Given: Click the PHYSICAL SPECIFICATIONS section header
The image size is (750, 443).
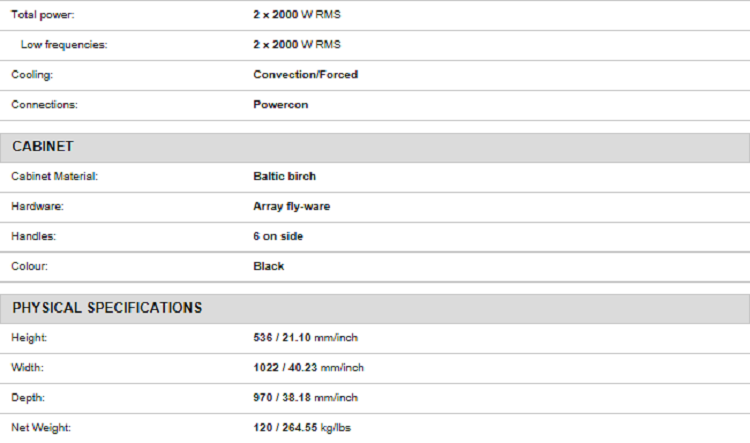Looking at the screenshot, I should (x=107, y=308).
